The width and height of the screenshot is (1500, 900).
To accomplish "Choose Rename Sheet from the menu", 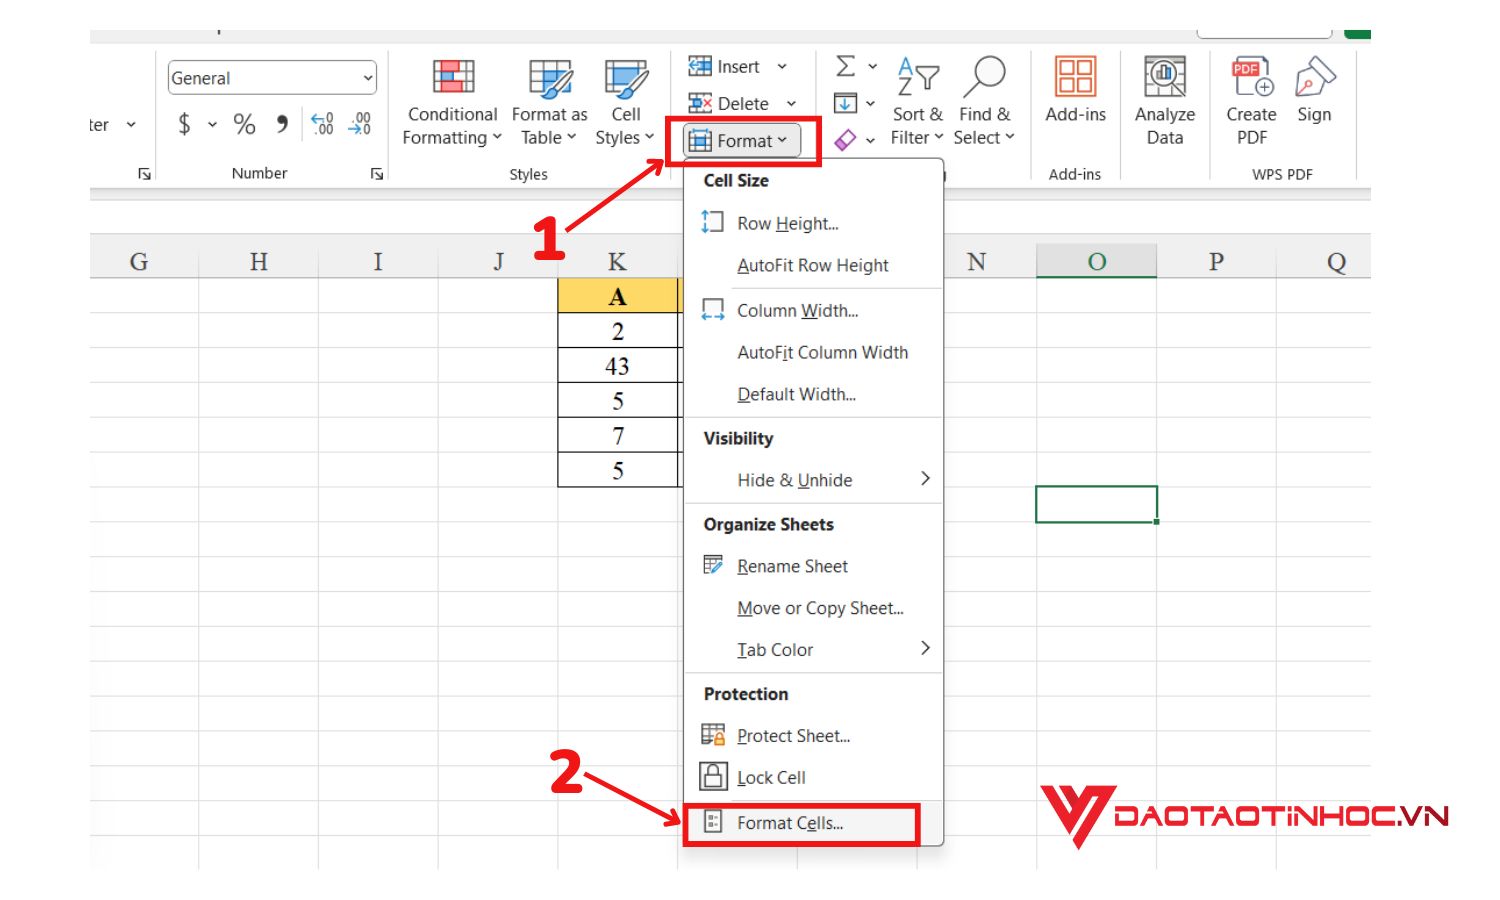I will 792,566.
